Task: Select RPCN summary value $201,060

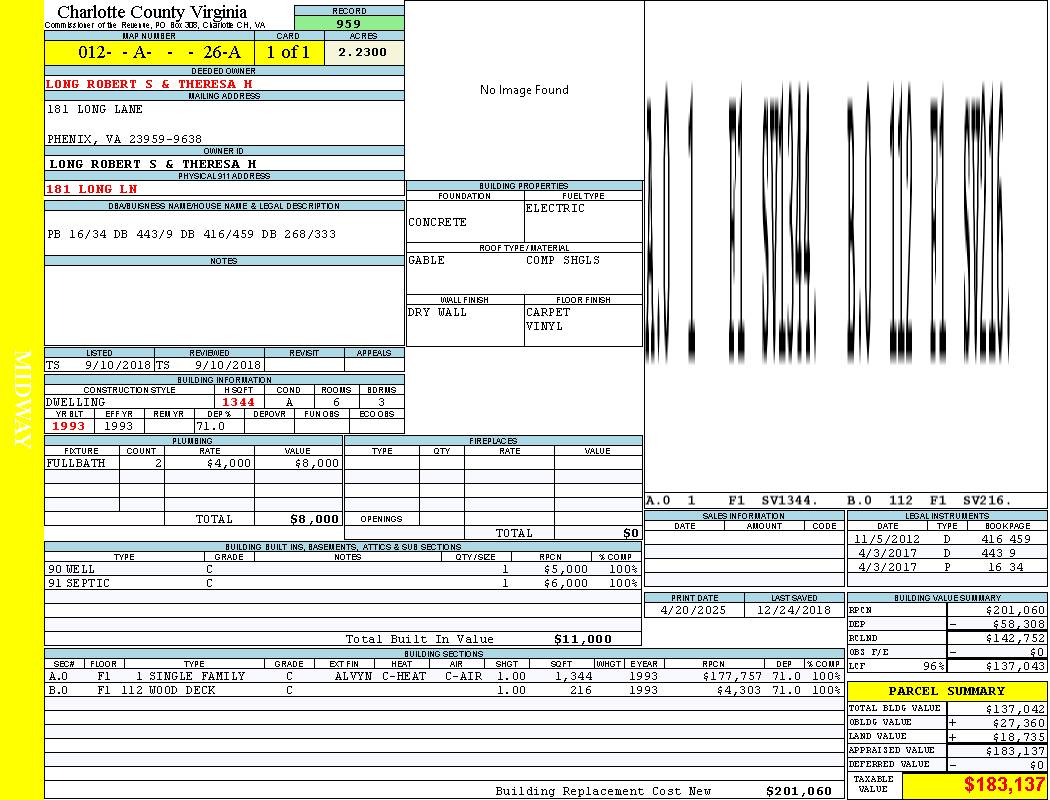Action: [1015, 611]
